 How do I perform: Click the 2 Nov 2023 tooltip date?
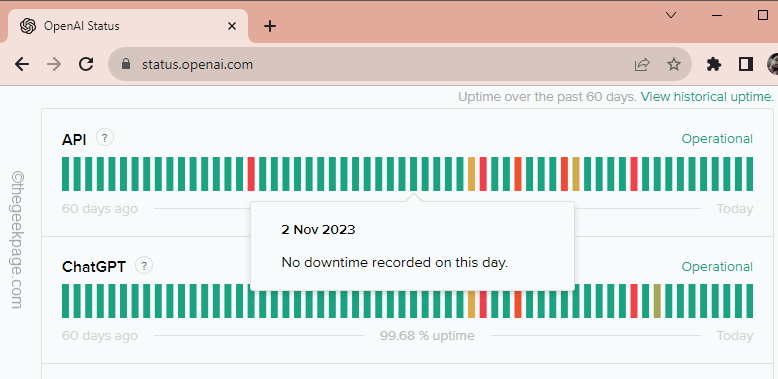tap(318, 230)
